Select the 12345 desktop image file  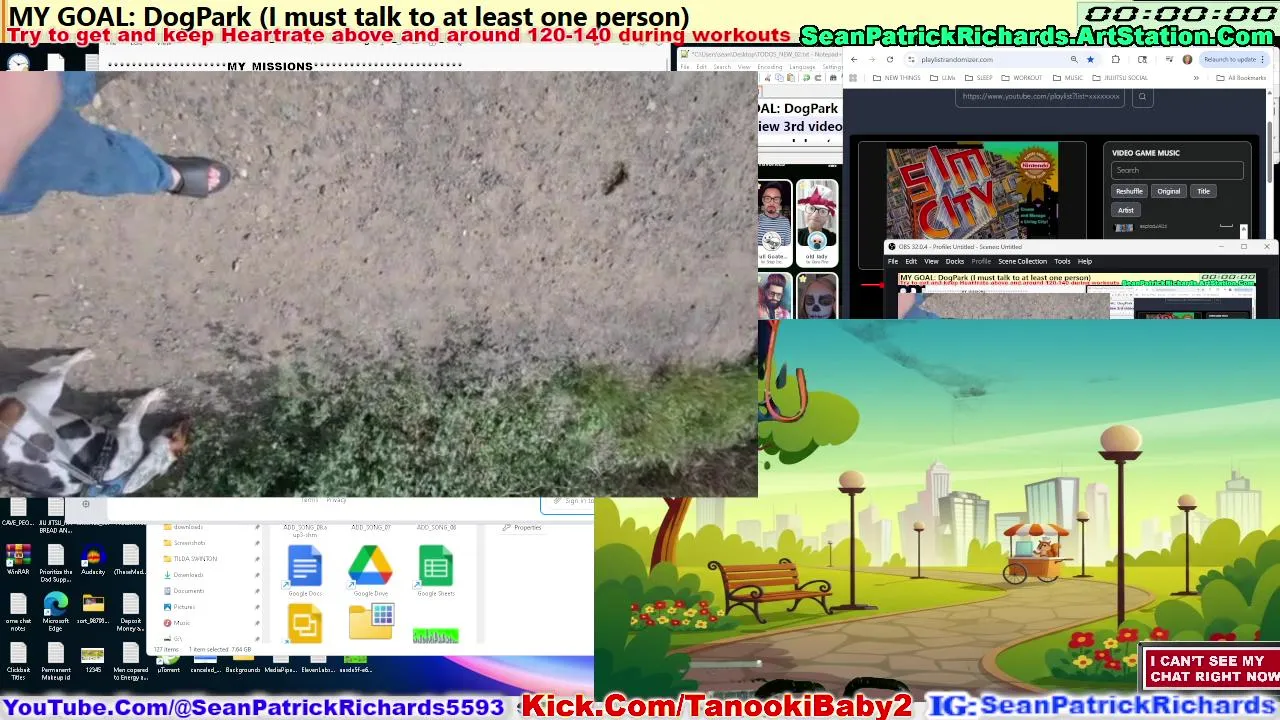pos(93,659)
